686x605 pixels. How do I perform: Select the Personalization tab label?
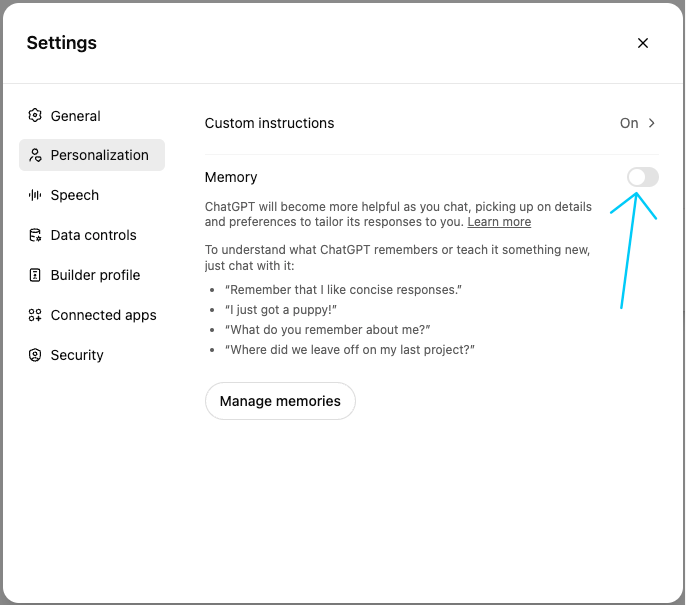click(100, 155)
